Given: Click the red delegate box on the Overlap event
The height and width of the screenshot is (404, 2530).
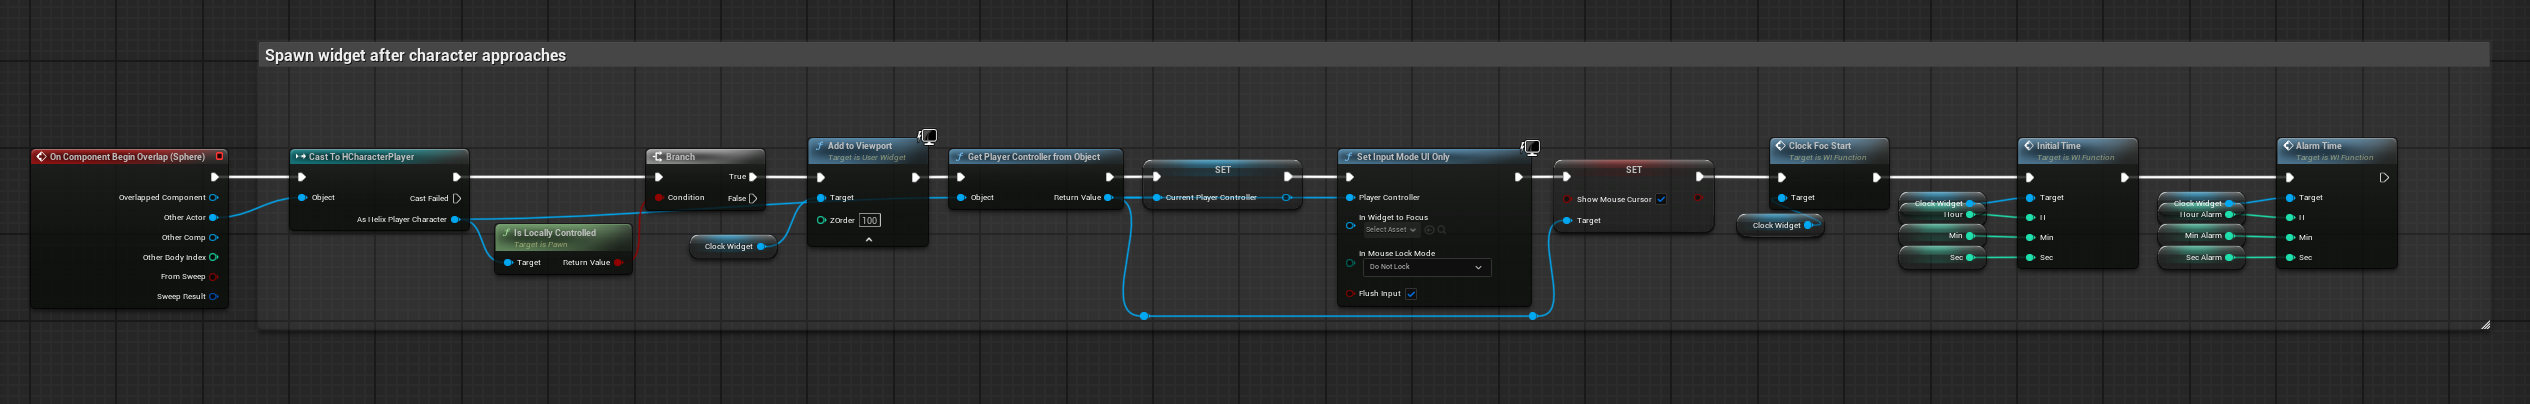Looking at the screenshot, I should [x=219, y=156].
